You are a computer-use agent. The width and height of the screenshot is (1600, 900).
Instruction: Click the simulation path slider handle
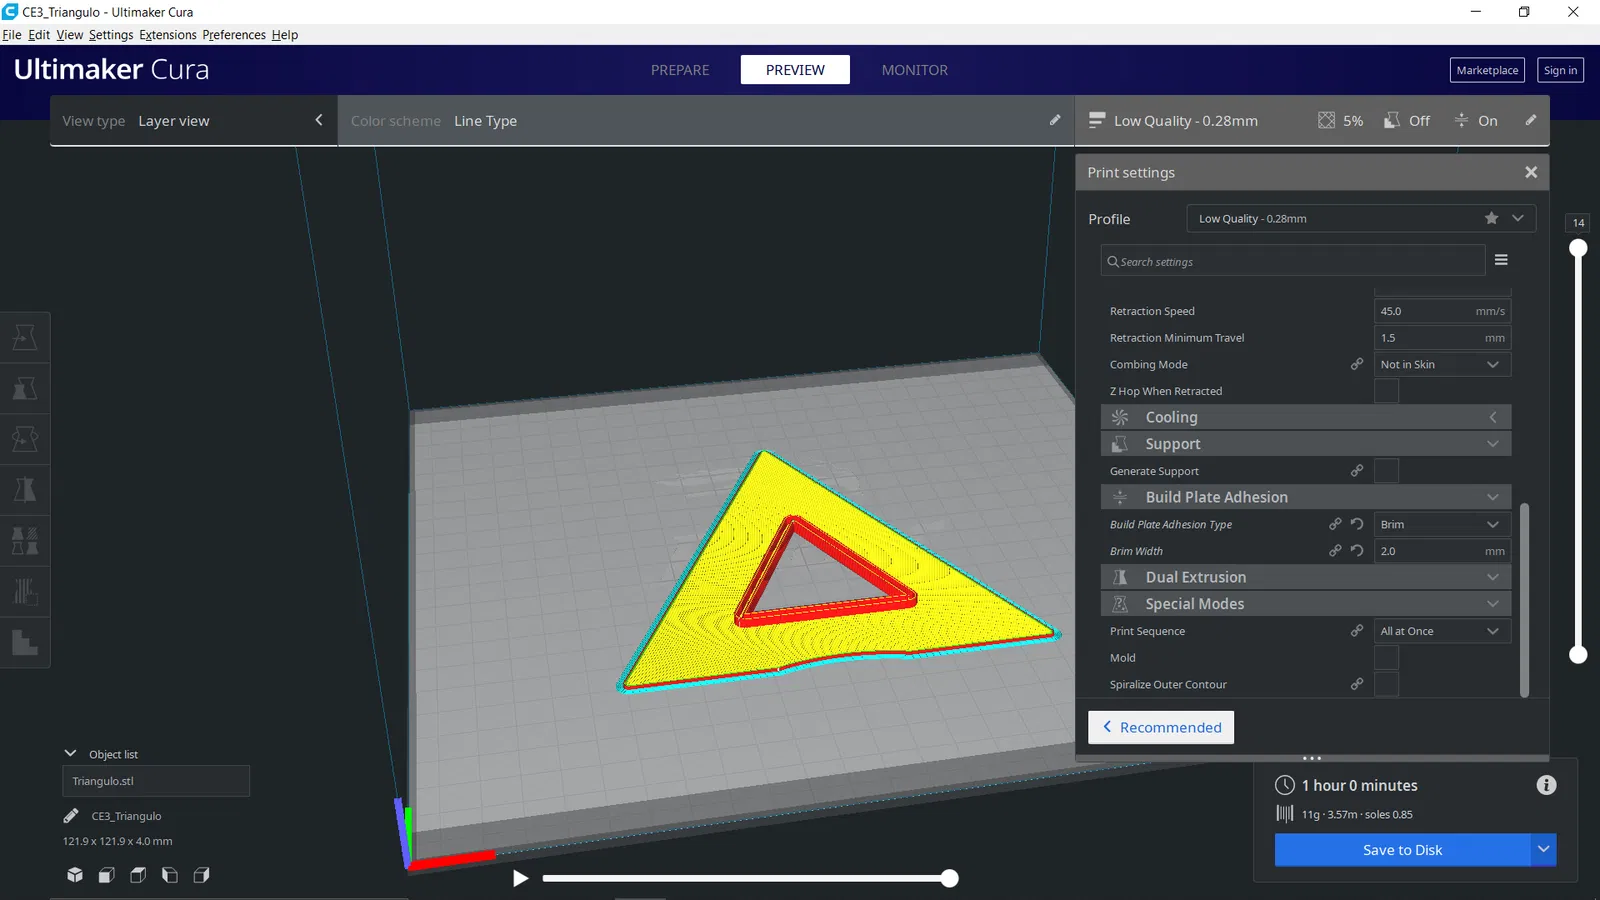[950, 878]
